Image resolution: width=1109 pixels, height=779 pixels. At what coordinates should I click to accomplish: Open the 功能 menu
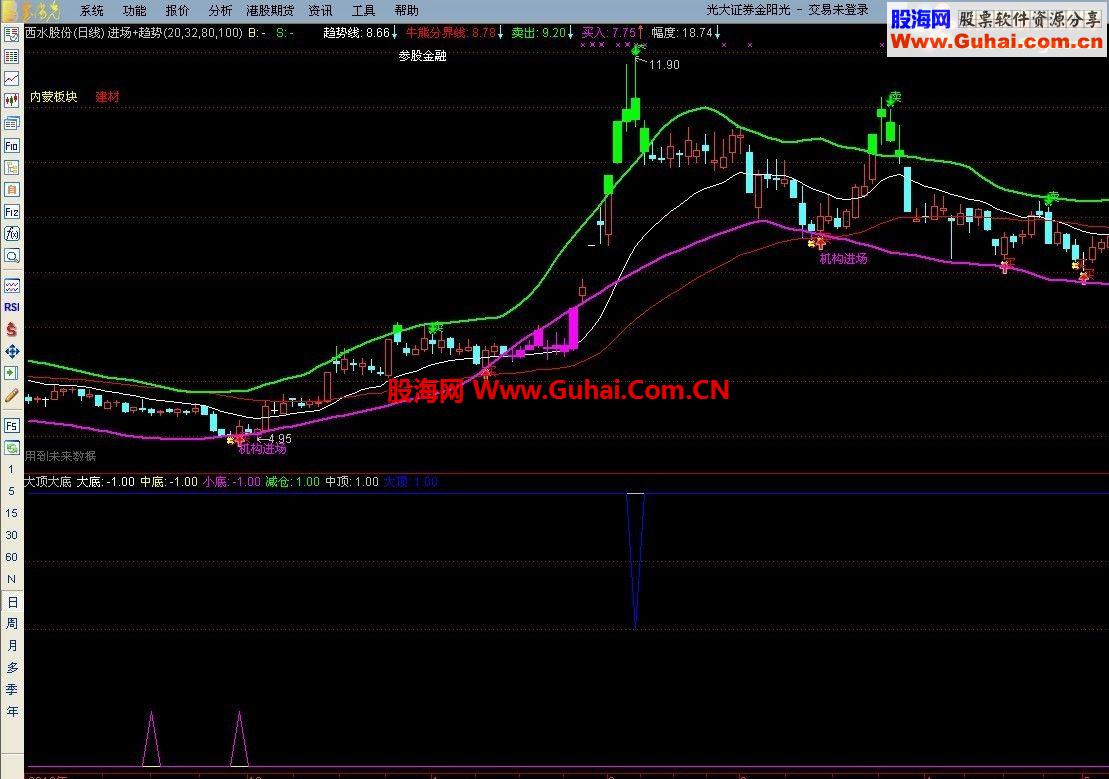click(x=134, y=11)
